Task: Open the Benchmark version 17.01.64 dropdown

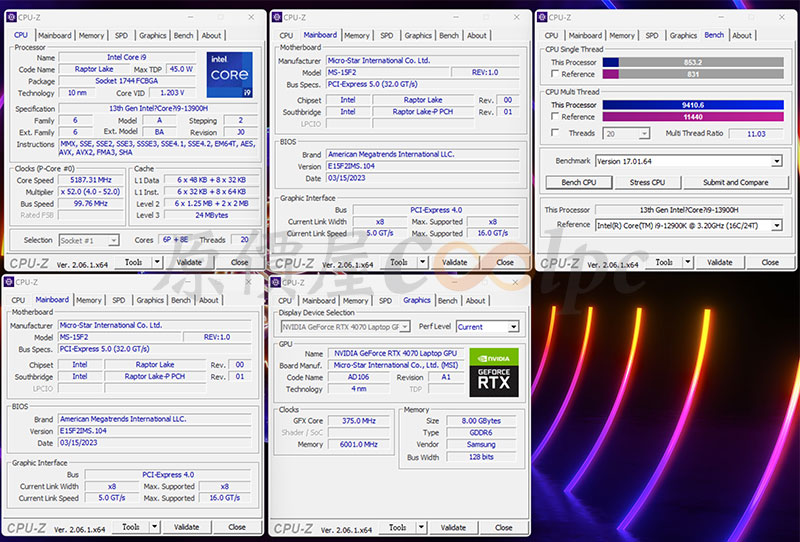Action: pyautogui.click(x=777, y=161)
